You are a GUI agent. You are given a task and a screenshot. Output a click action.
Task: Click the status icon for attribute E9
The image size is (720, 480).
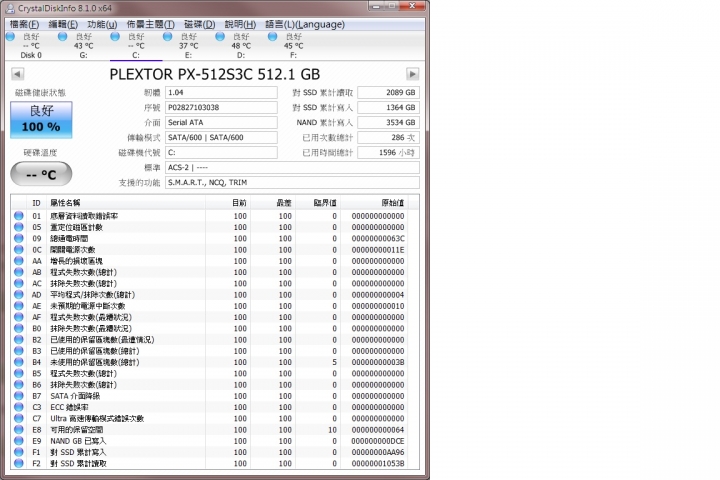(x=19, y=440)
